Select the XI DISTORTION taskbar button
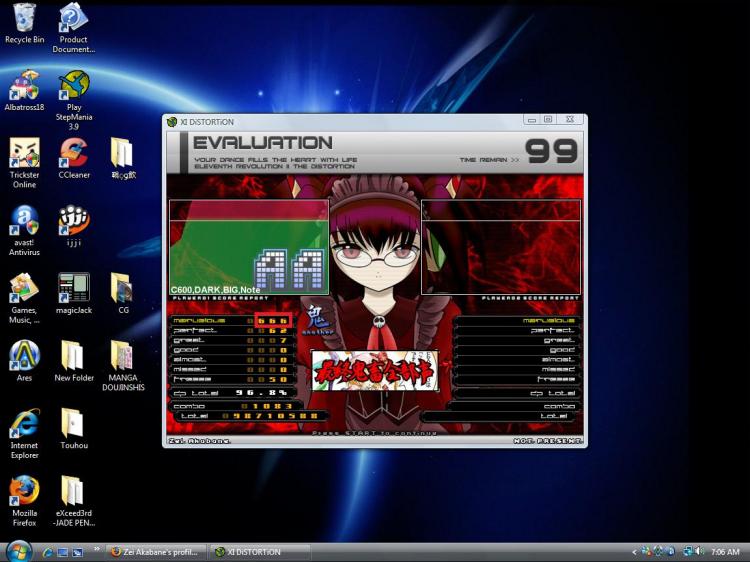Screen dimensions: 750x562 (258, 552)
